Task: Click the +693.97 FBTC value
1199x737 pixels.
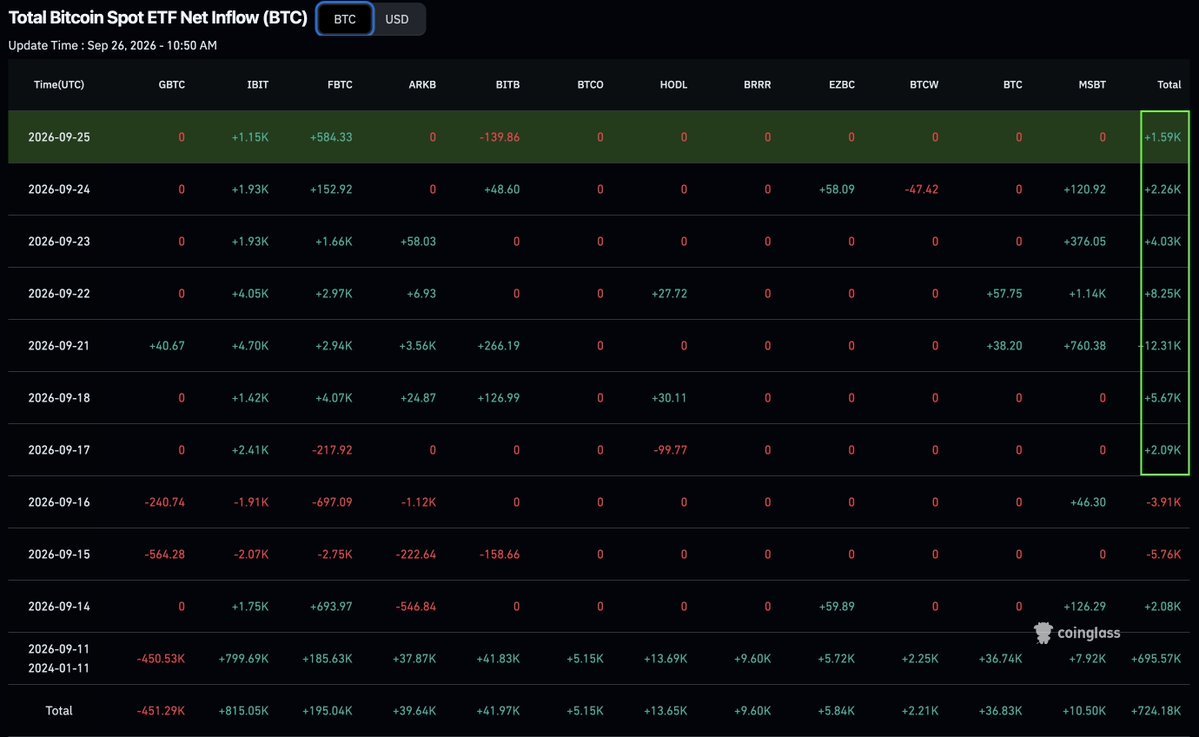Action: 331,607
